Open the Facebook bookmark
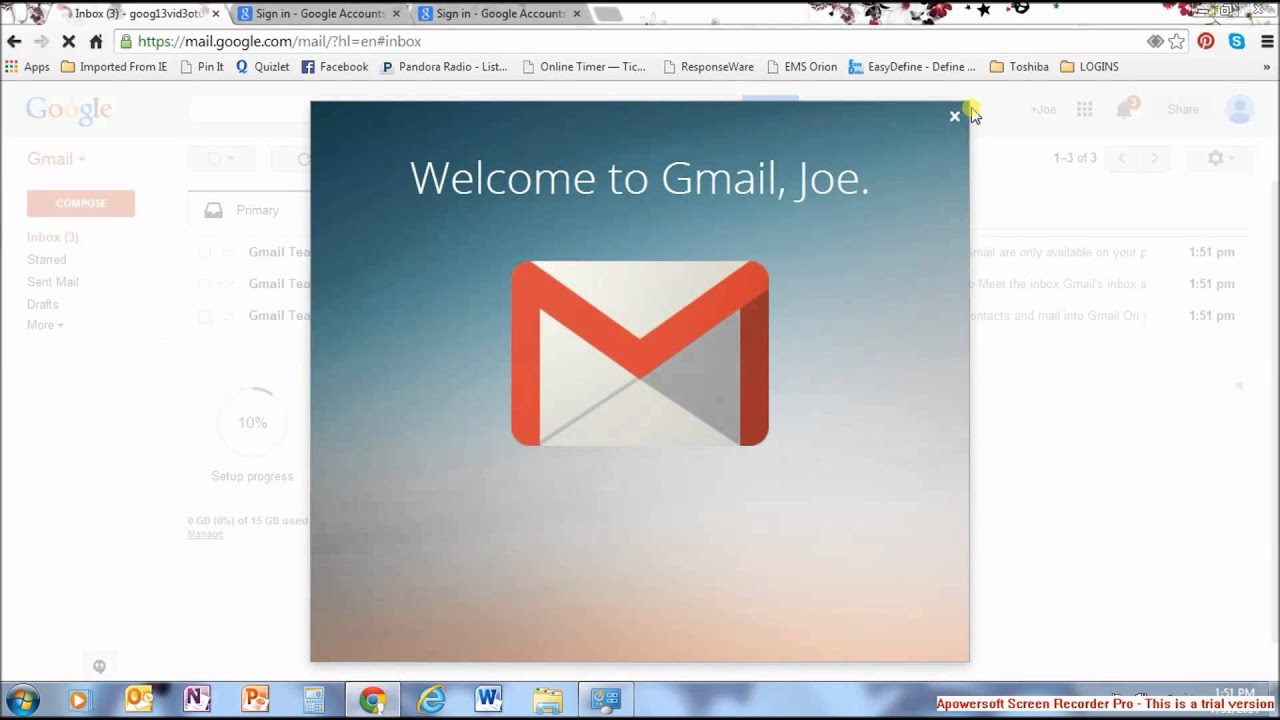This screenshot has height=720, width=1280. pos(335,67)
